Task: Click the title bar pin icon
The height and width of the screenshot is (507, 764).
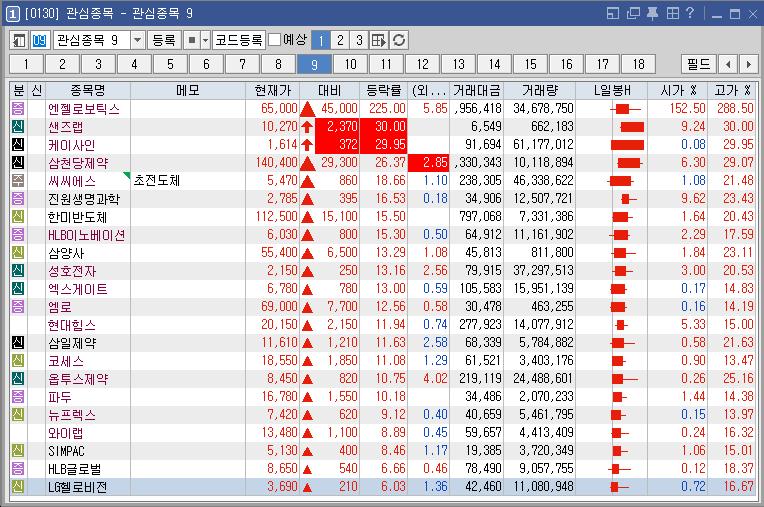Action: pos(652,13)
